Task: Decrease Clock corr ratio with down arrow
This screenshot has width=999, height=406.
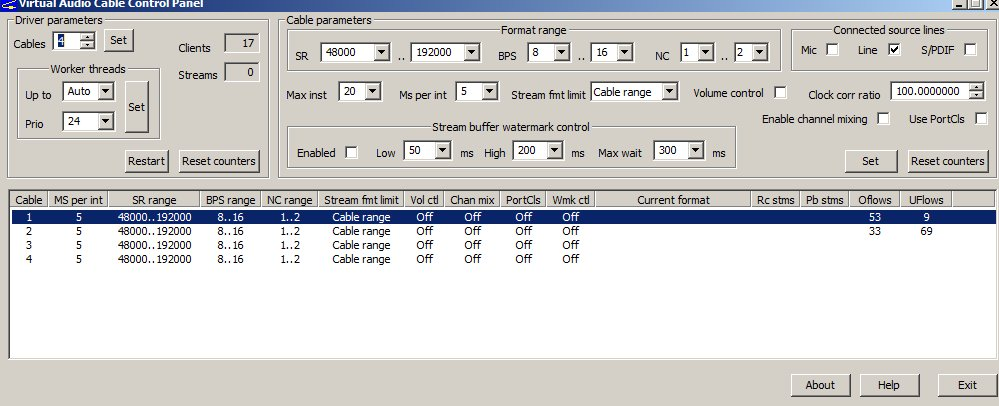Action: (x=976, y=96)
